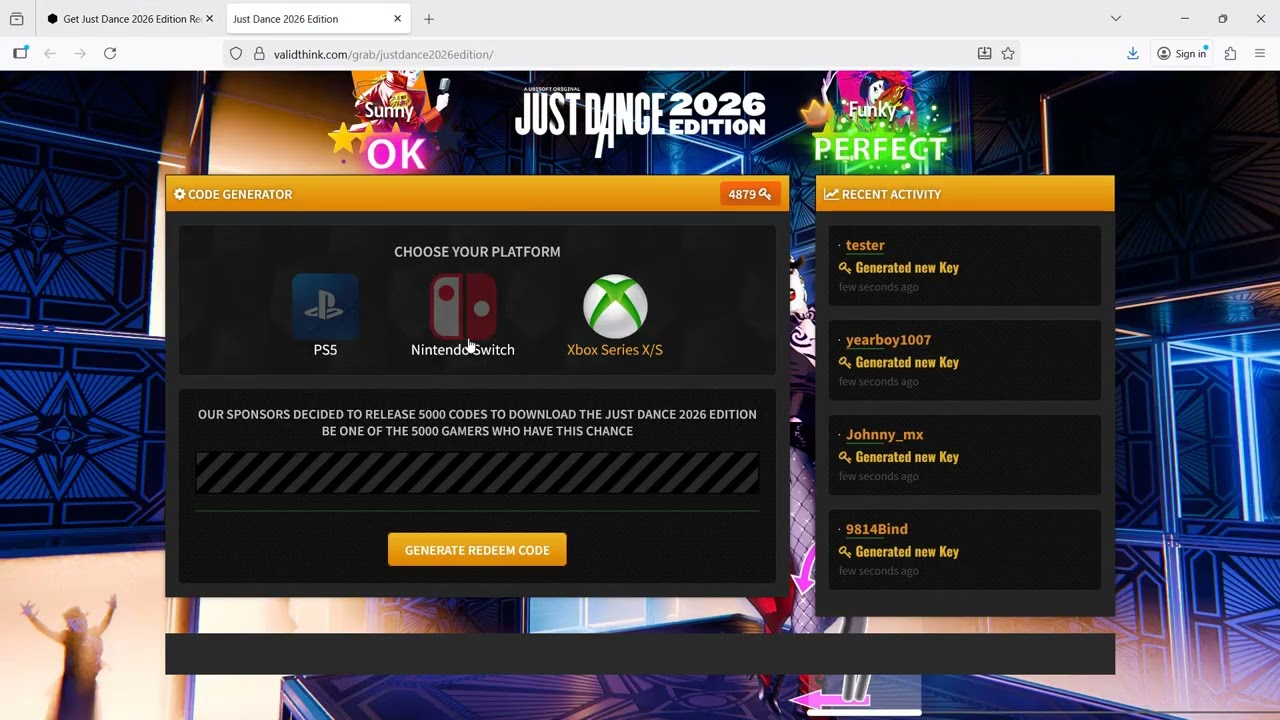Click the key icon under Johnny_mx
The width and height of the screenshot is (1280, 720).
[845, 457]
